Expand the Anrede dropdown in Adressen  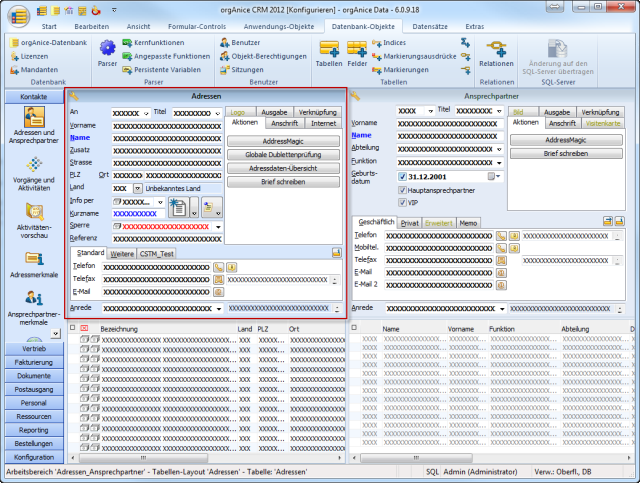pos(219,309)
